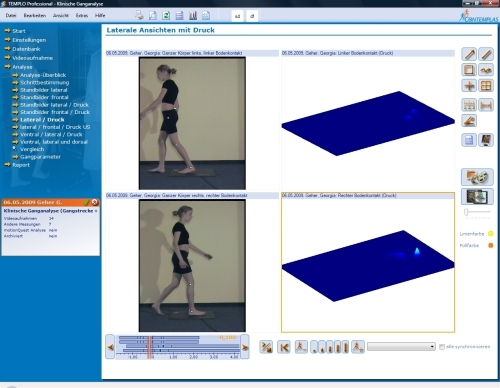Open Analyse-Überblick in the sidebar

pyautogui.click(x=43, y=75)
